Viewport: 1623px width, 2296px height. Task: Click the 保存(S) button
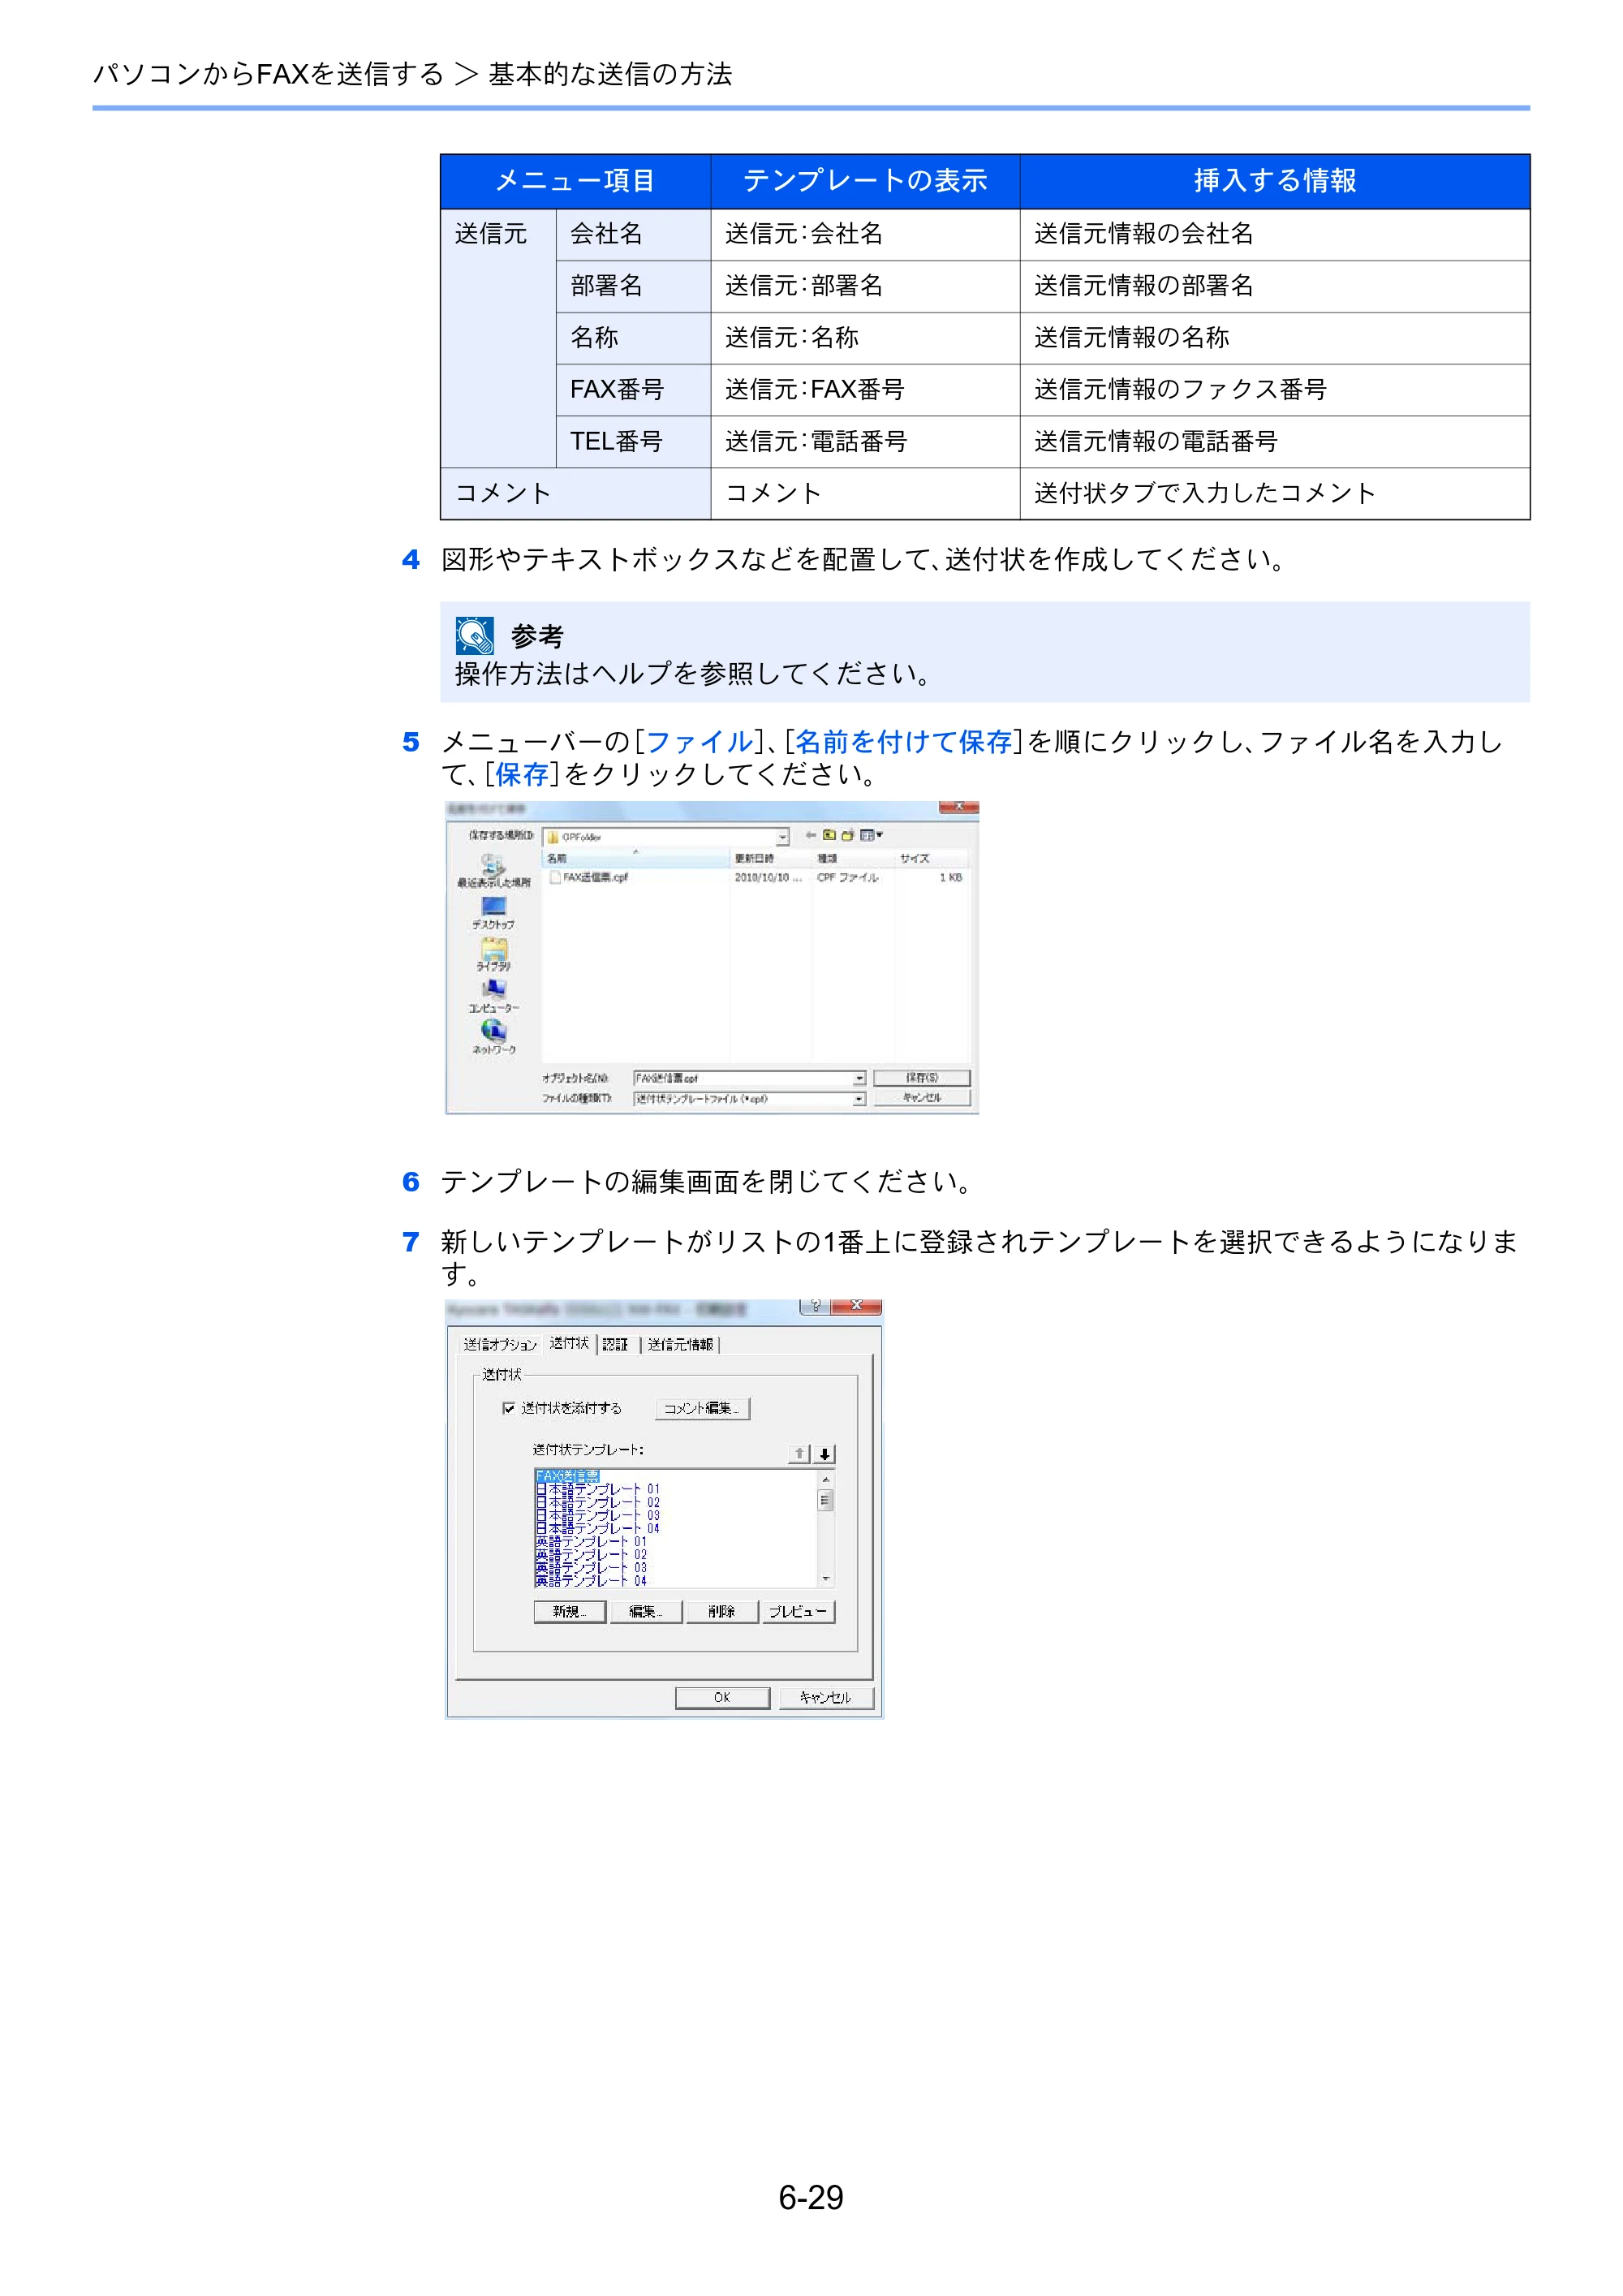921,1078
